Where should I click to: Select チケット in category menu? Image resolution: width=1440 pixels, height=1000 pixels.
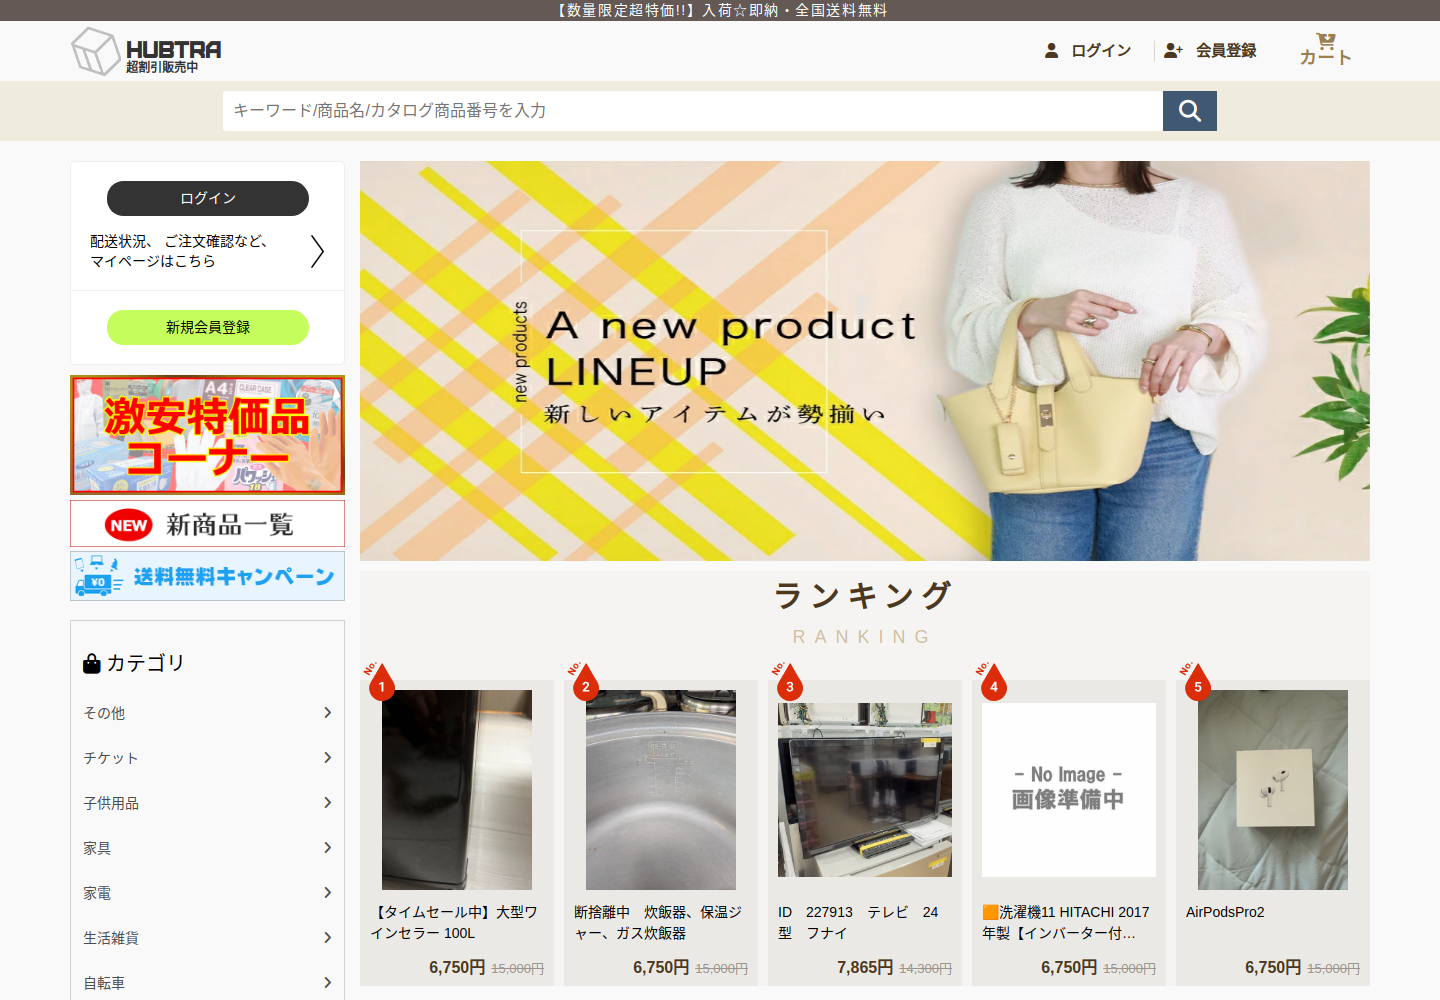pyautogui.click(x=111, y=758)
